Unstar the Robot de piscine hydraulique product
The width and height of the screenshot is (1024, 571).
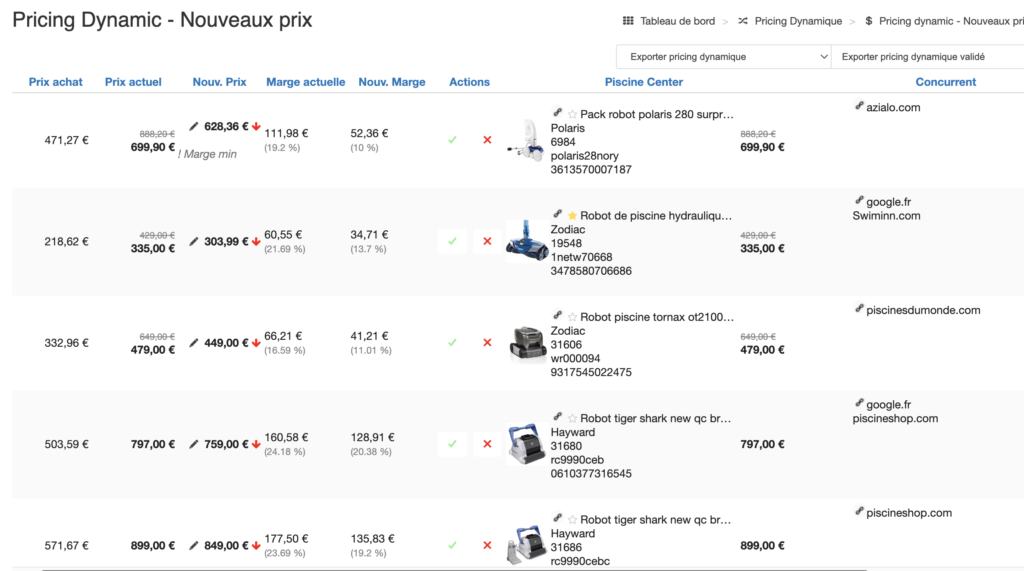click(x=572, y=215)
